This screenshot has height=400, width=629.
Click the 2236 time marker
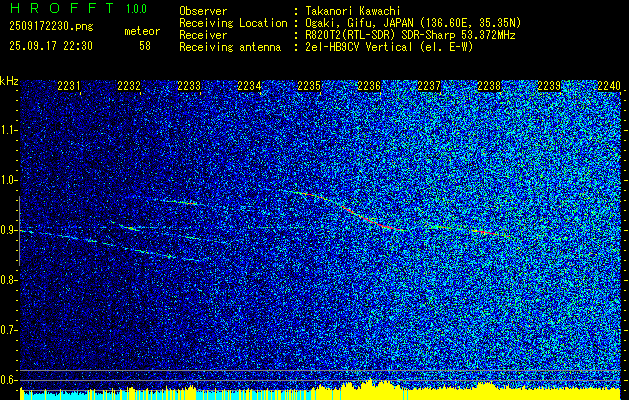pyautogui.click(x=369, y=86)
